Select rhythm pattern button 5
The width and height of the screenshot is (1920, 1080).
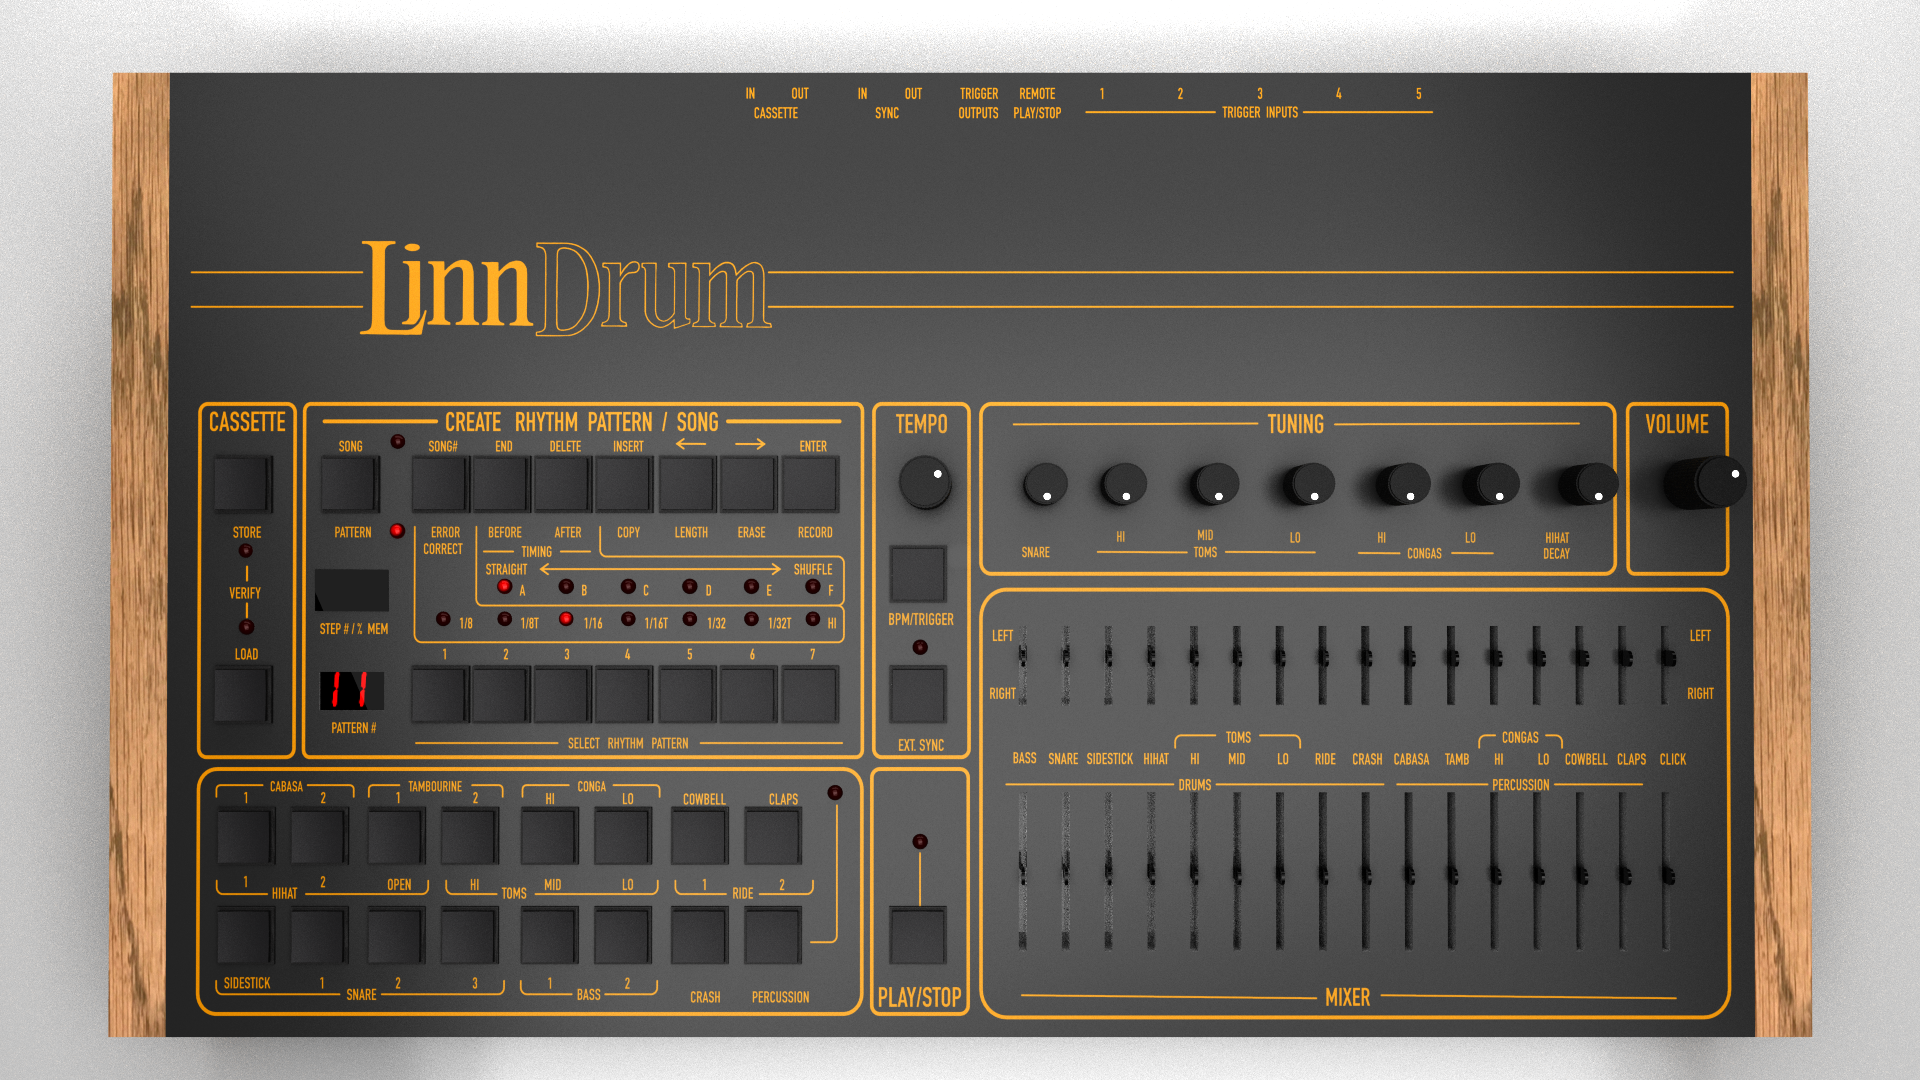pyautogui.click(x=687, y=695)
